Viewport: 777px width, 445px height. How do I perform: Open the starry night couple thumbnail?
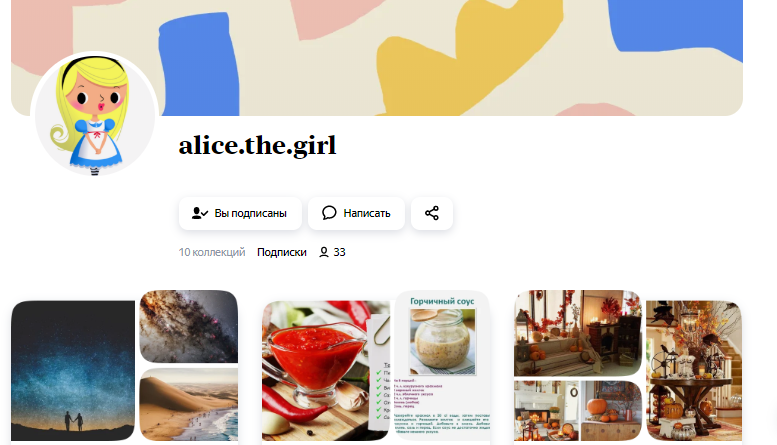pyautogui.click(x=73, y=370)
